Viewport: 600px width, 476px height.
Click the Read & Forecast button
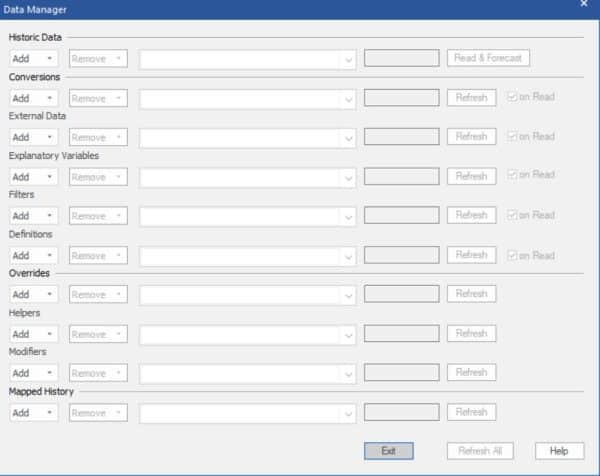tap(488, 58)
